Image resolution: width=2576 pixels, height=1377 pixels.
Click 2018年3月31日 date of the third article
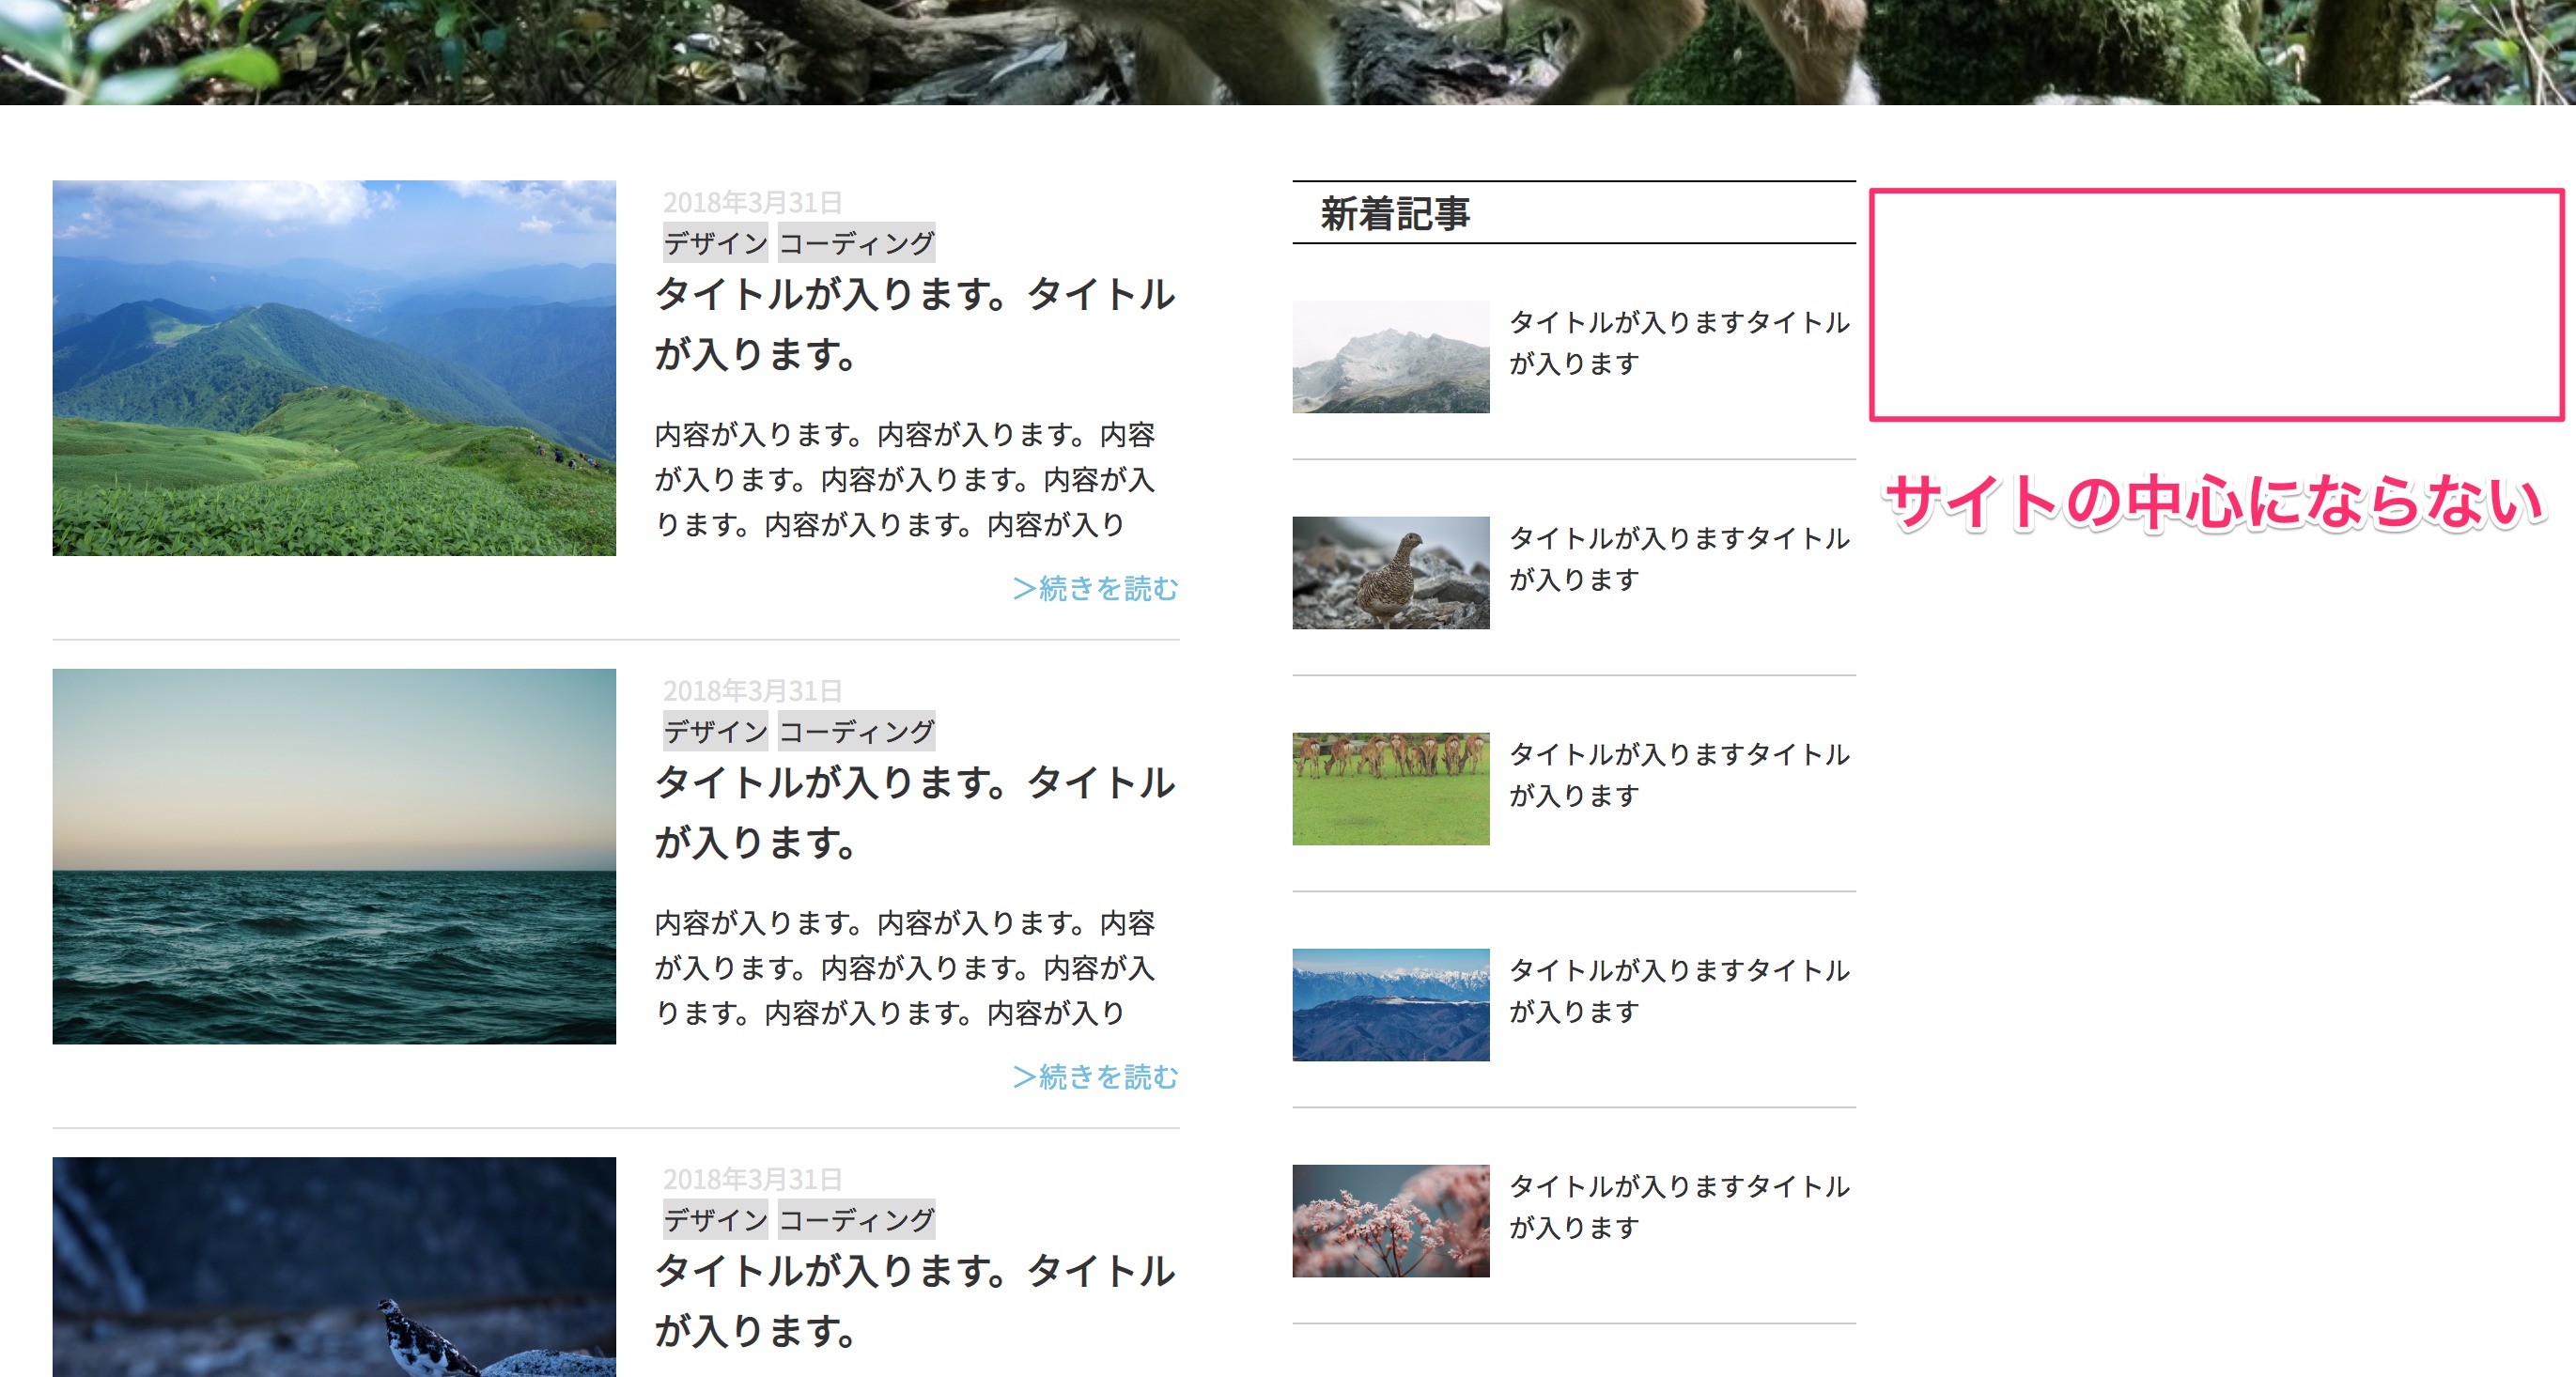tap(752, 1178)
